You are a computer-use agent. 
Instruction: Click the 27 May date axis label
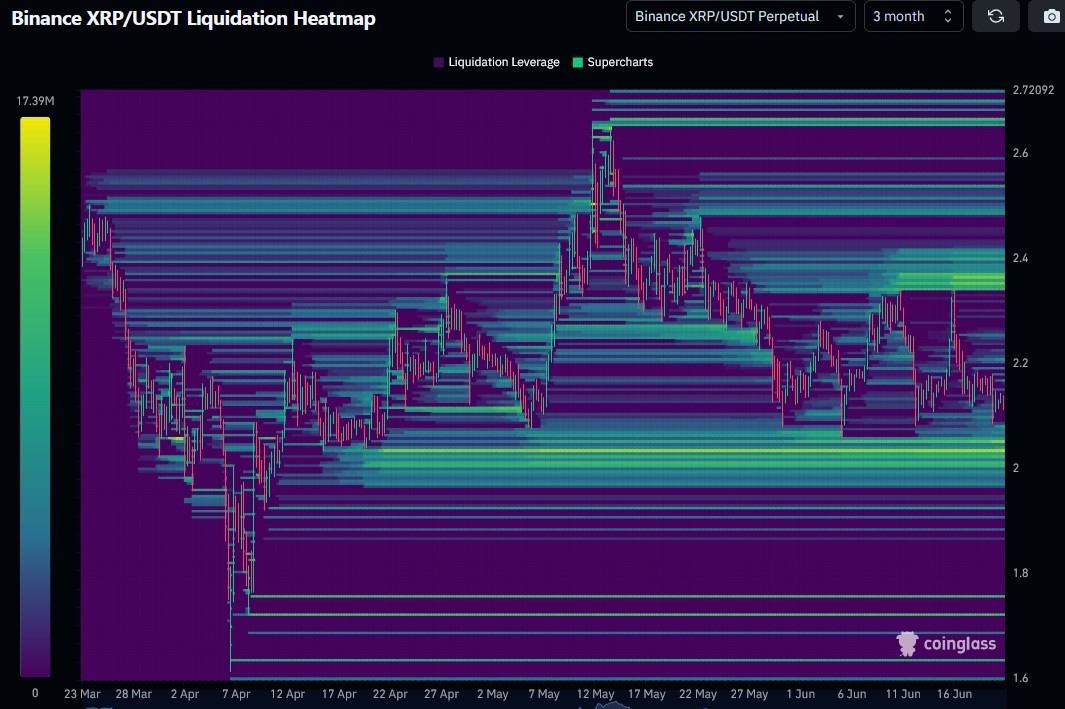pos(749,694)
